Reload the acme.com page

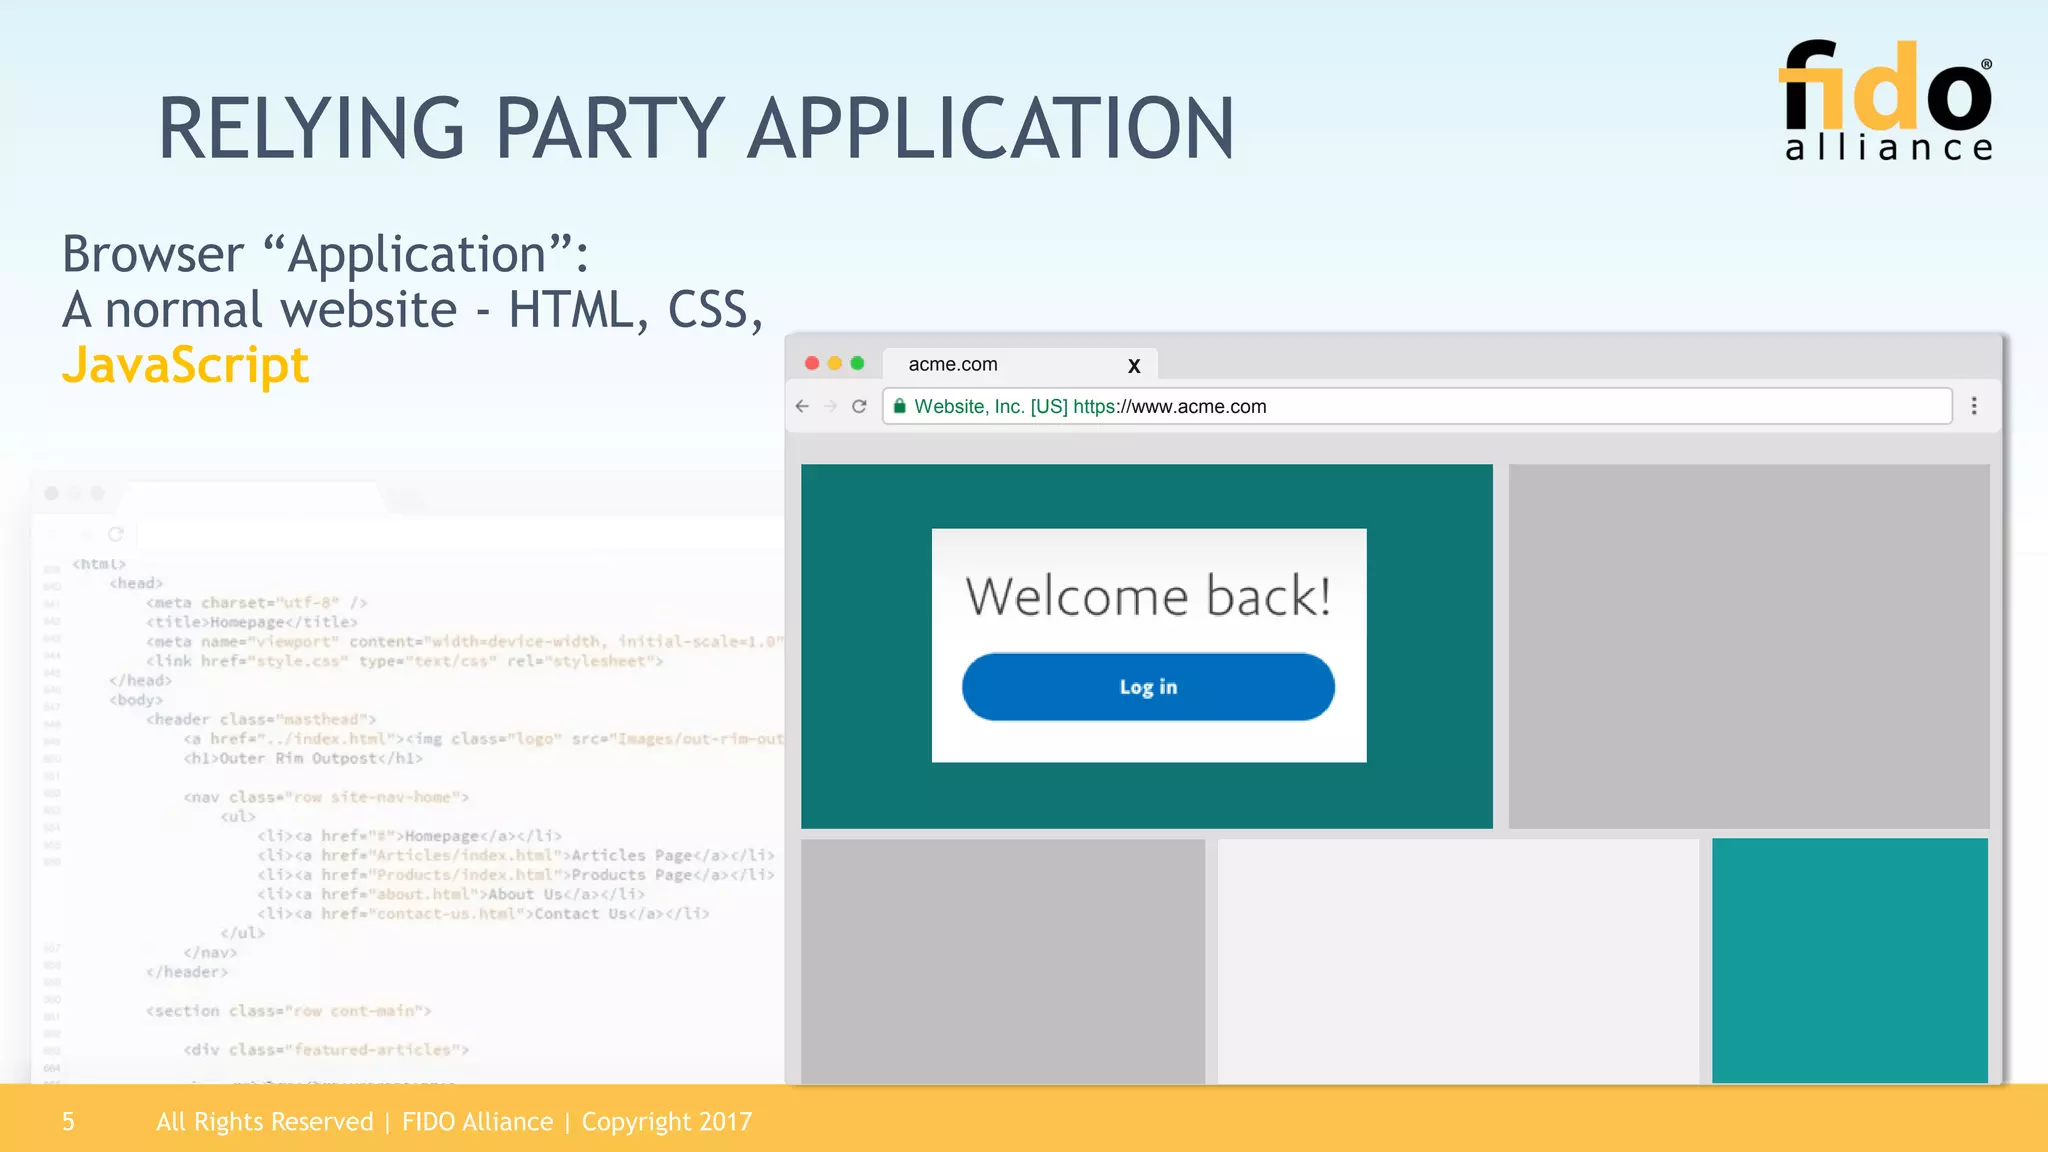[859, 406]
